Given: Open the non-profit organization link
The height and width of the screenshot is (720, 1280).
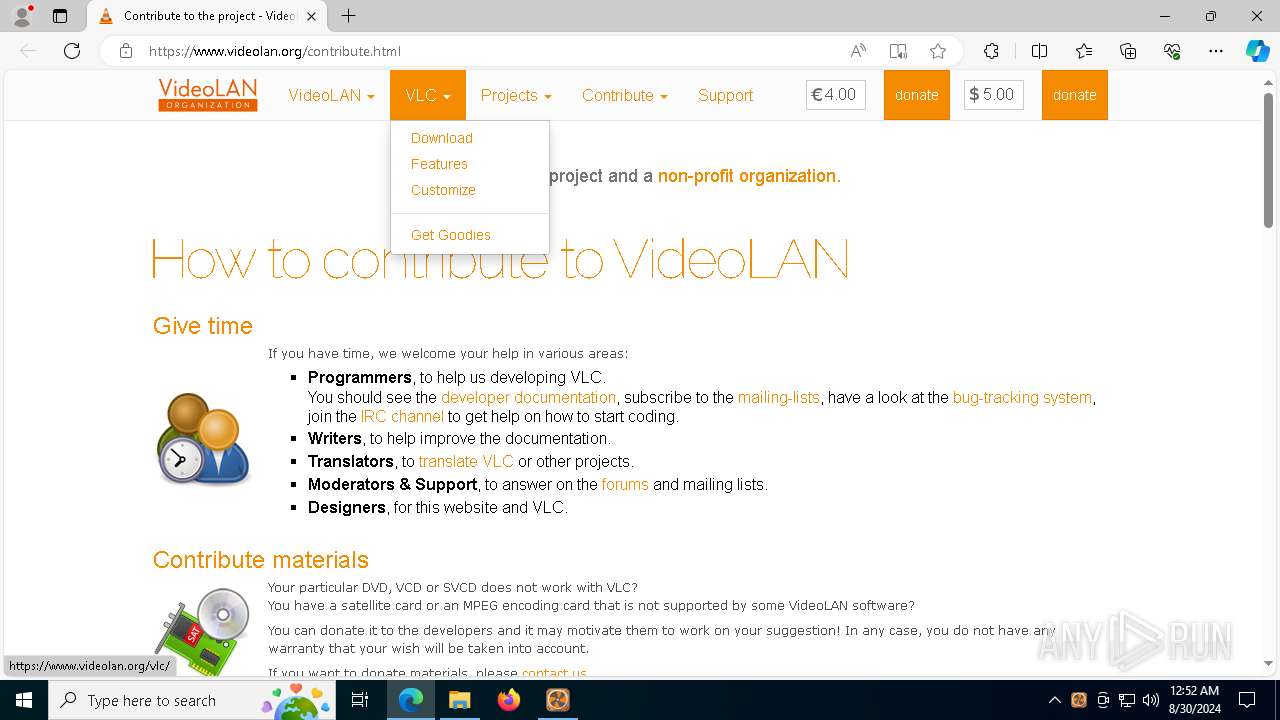Looking at the screenshot, I should click(x=747, y=176).
